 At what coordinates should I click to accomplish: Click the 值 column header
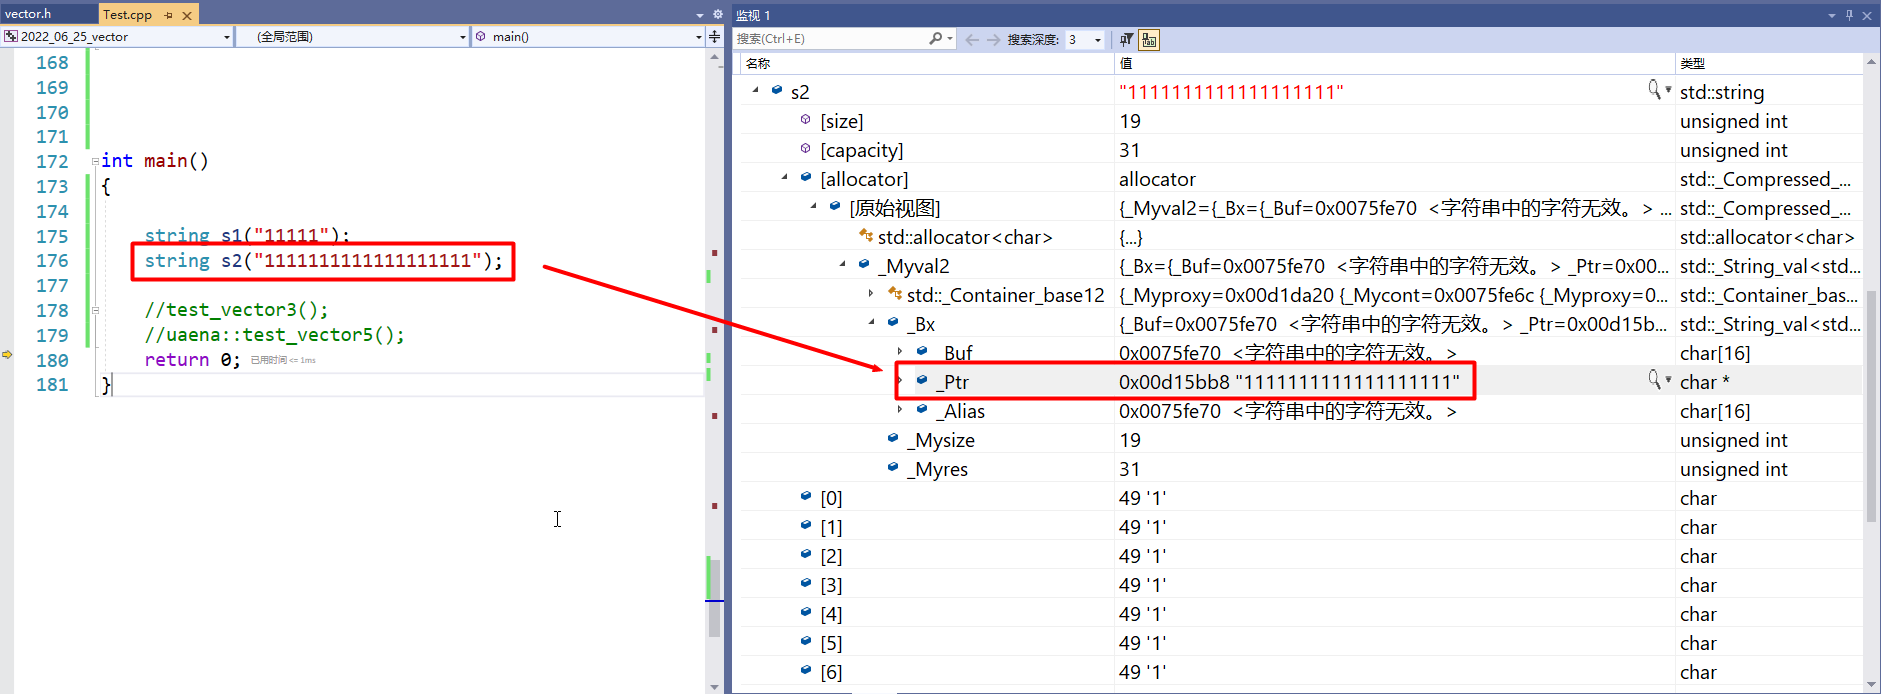[x=1394, y=63]
